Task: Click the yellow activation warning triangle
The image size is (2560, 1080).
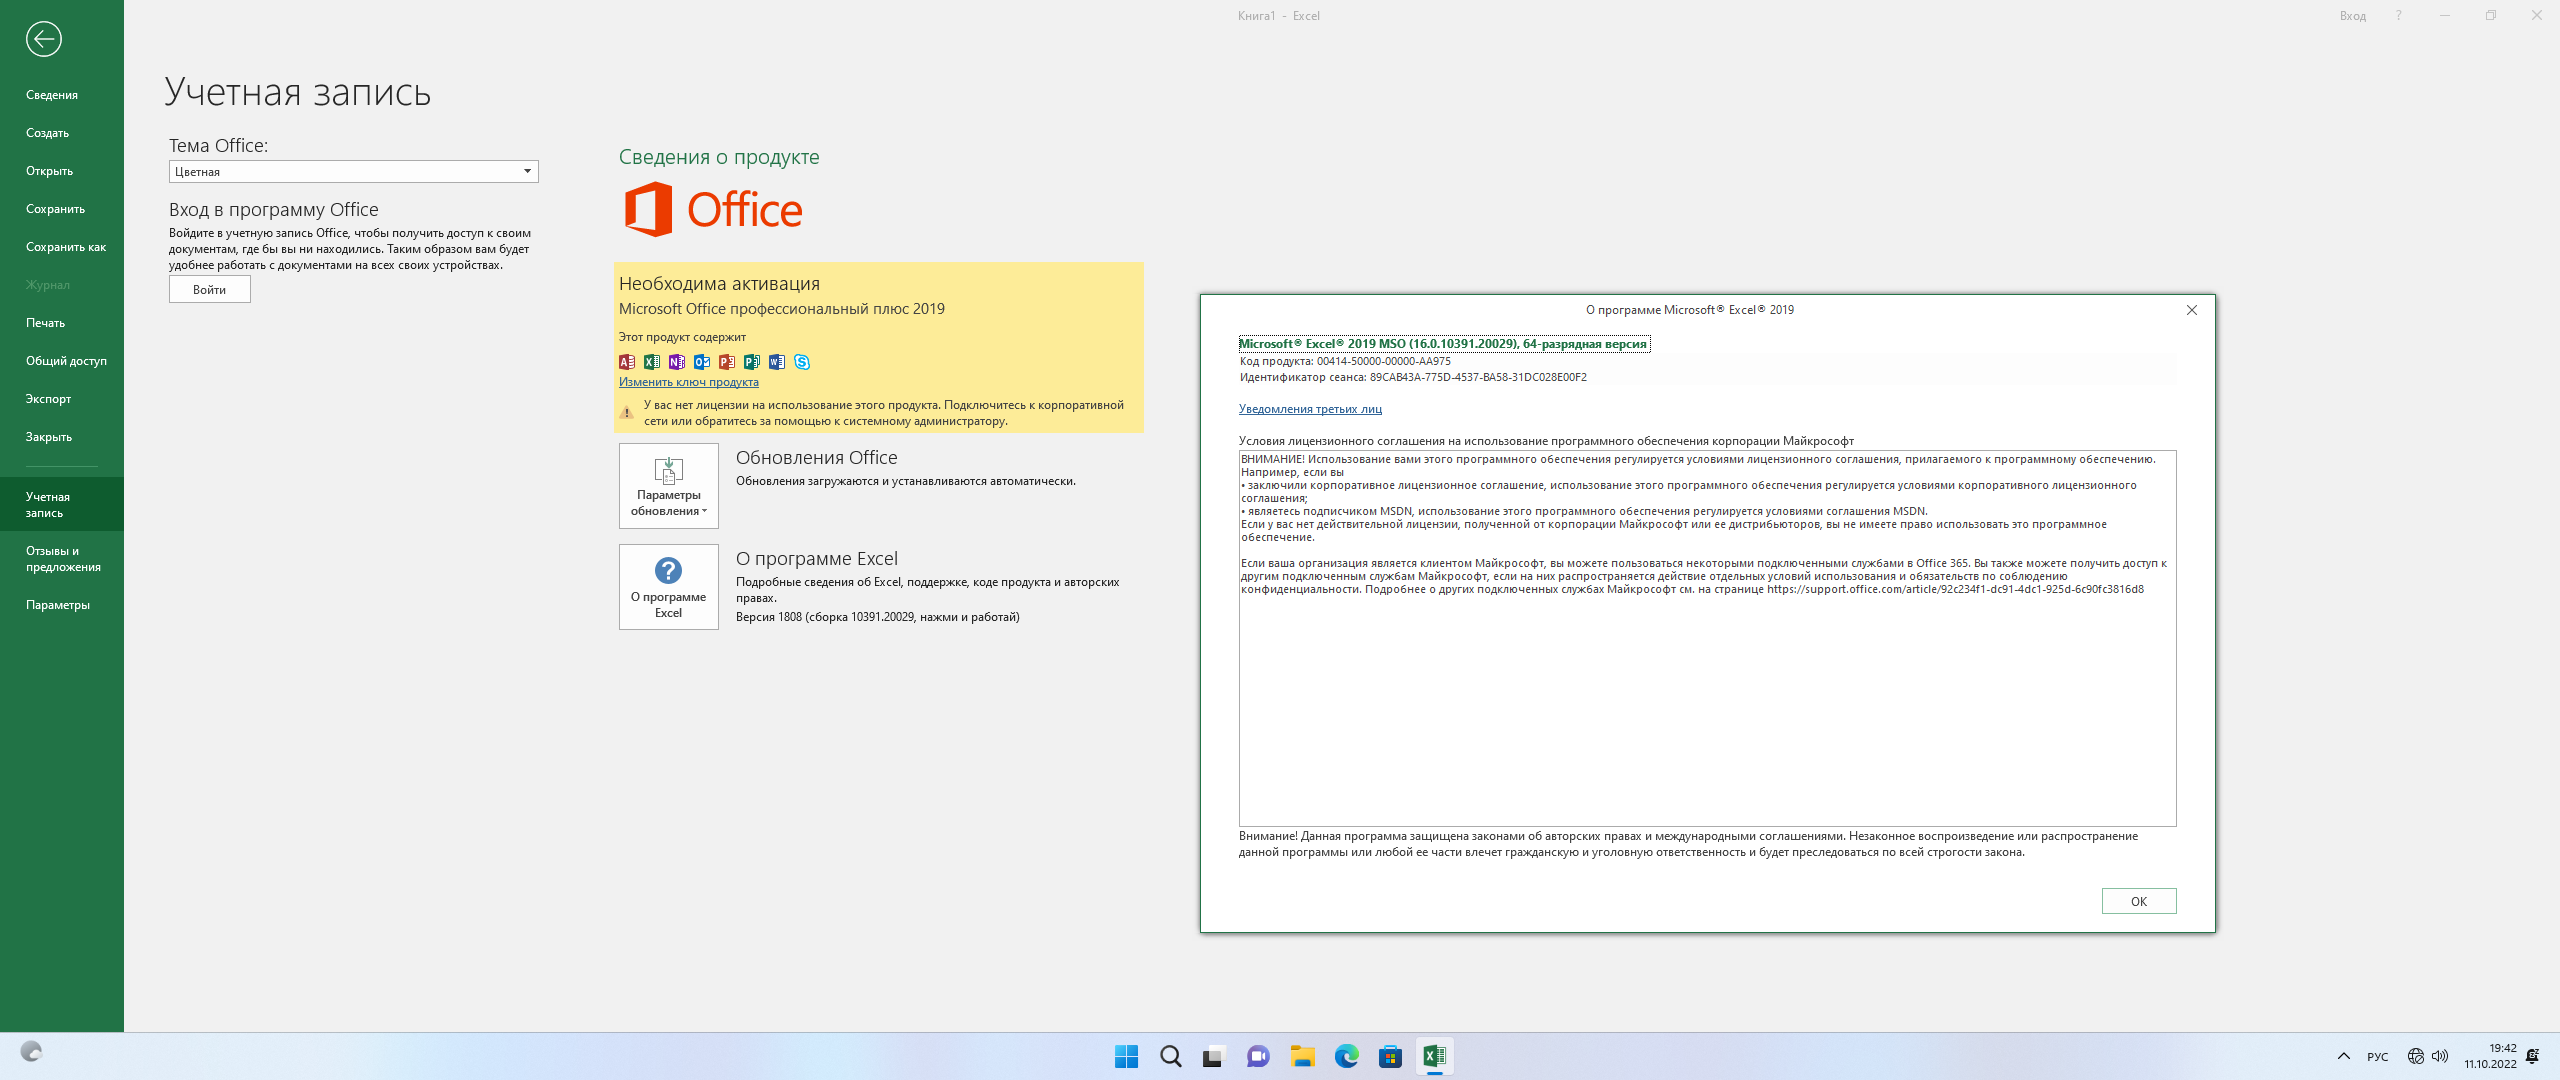Action: click(627, 412)
